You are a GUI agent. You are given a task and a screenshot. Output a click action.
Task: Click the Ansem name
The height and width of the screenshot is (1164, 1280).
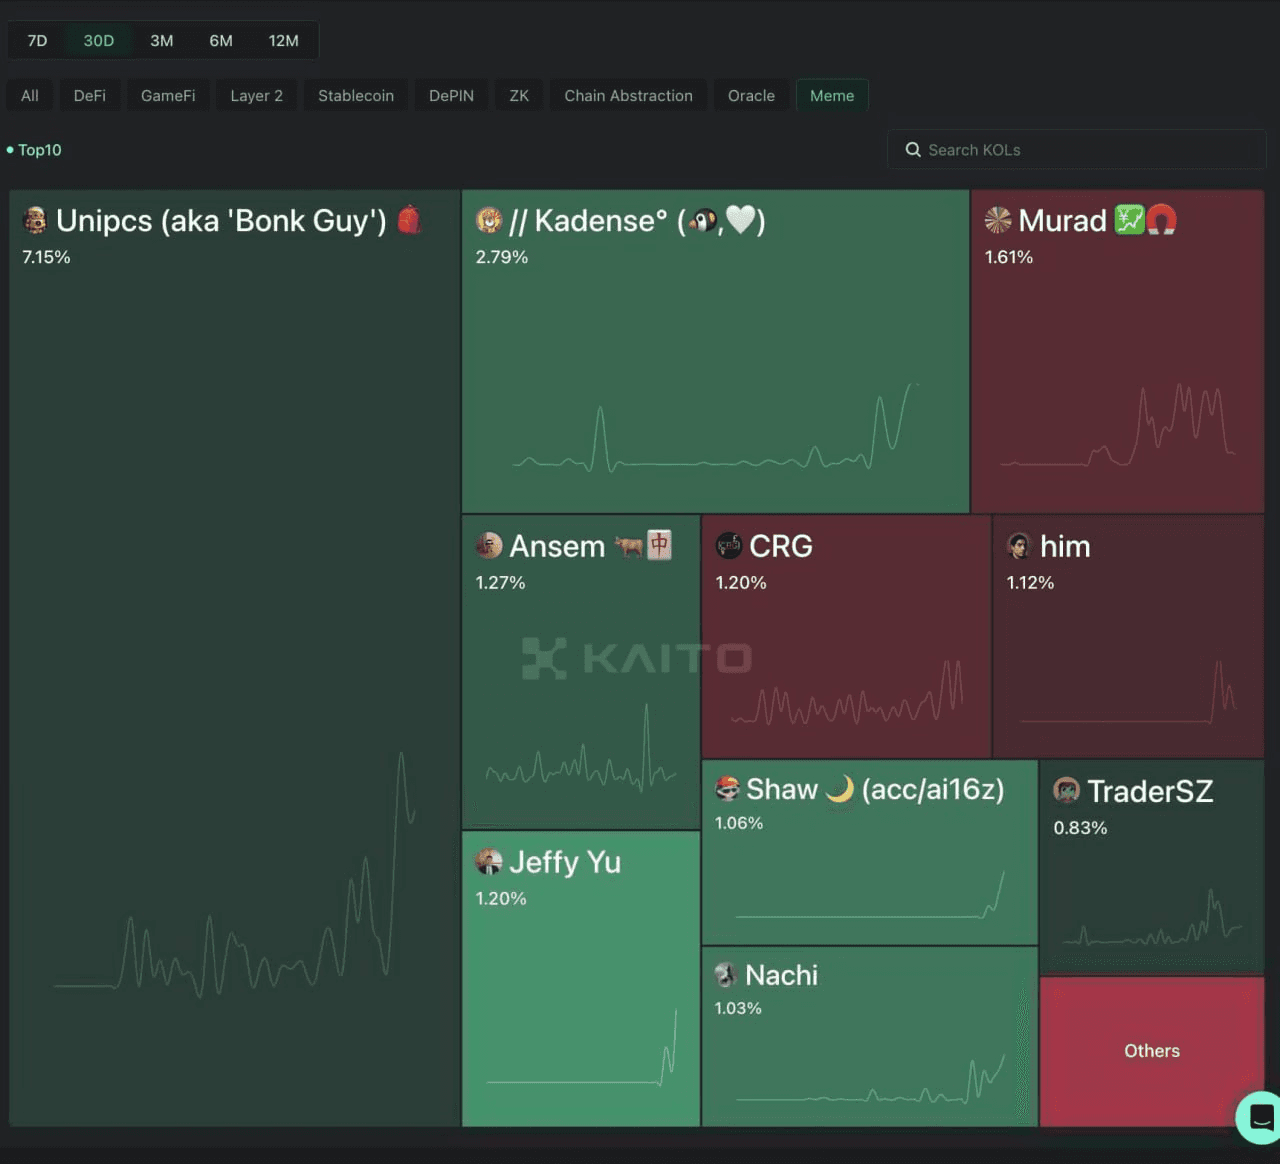pyautogui.click(x=557, y=546)
